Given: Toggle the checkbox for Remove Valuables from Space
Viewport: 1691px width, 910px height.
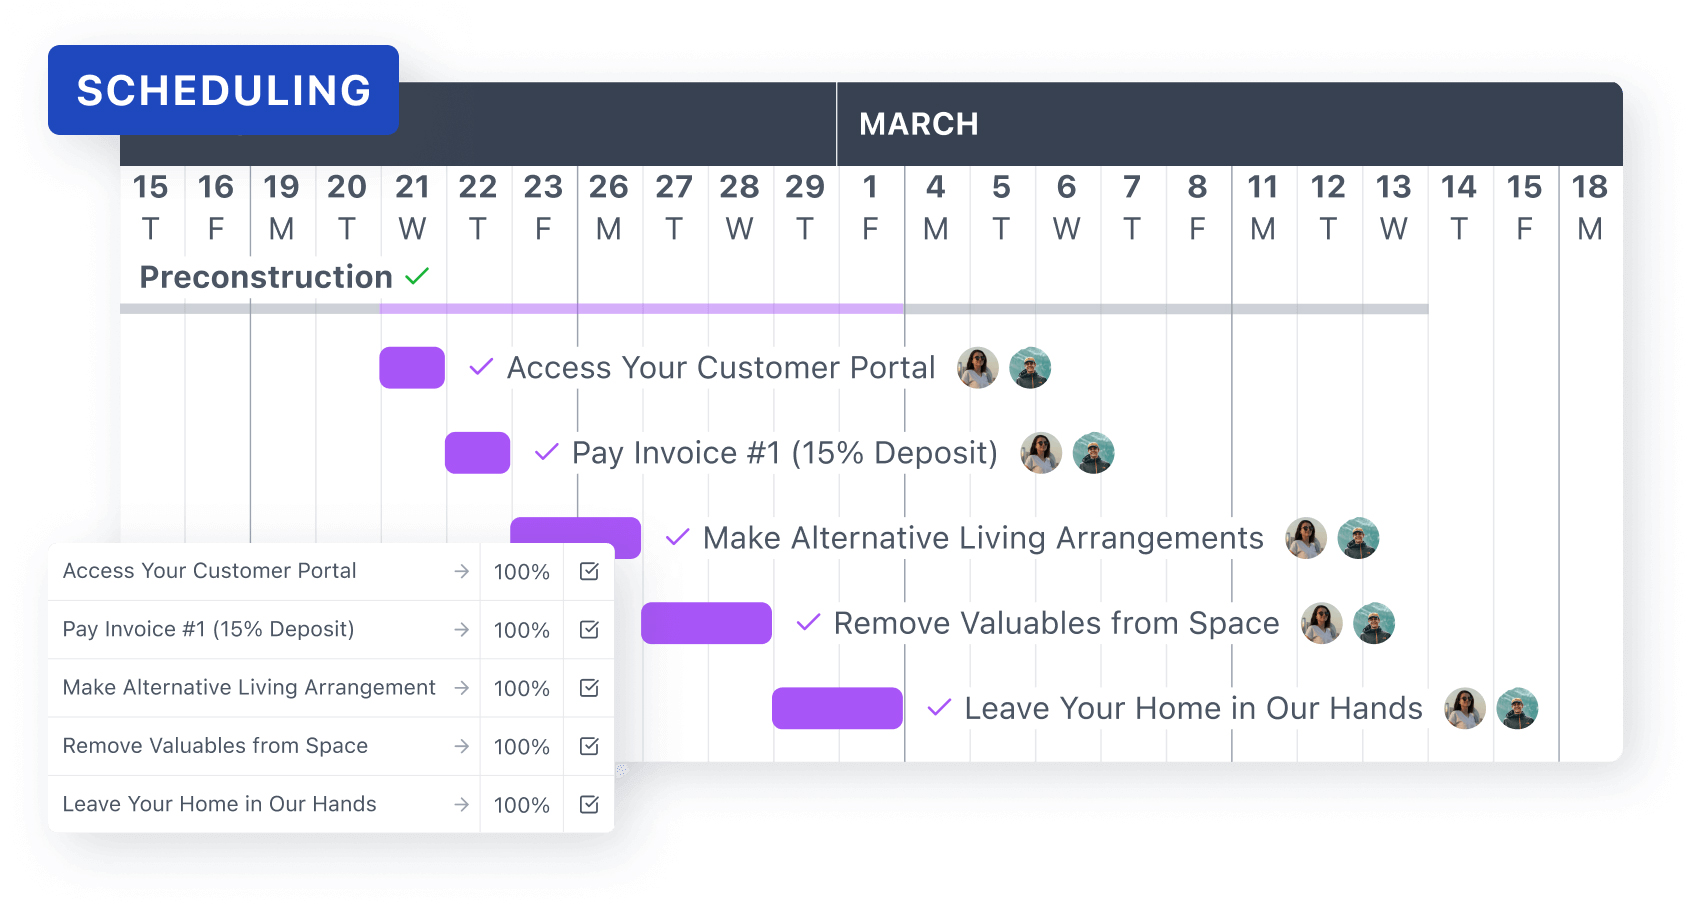Looking at the screenshot, I should pos(588,746).
